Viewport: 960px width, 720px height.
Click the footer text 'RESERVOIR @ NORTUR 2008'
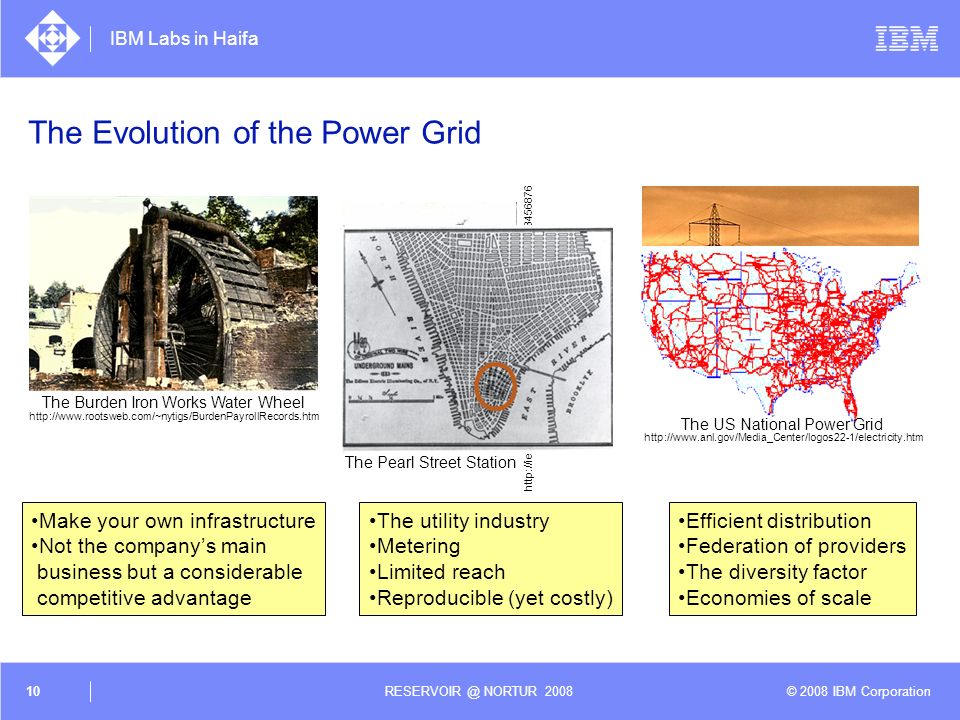coord(478,691)
